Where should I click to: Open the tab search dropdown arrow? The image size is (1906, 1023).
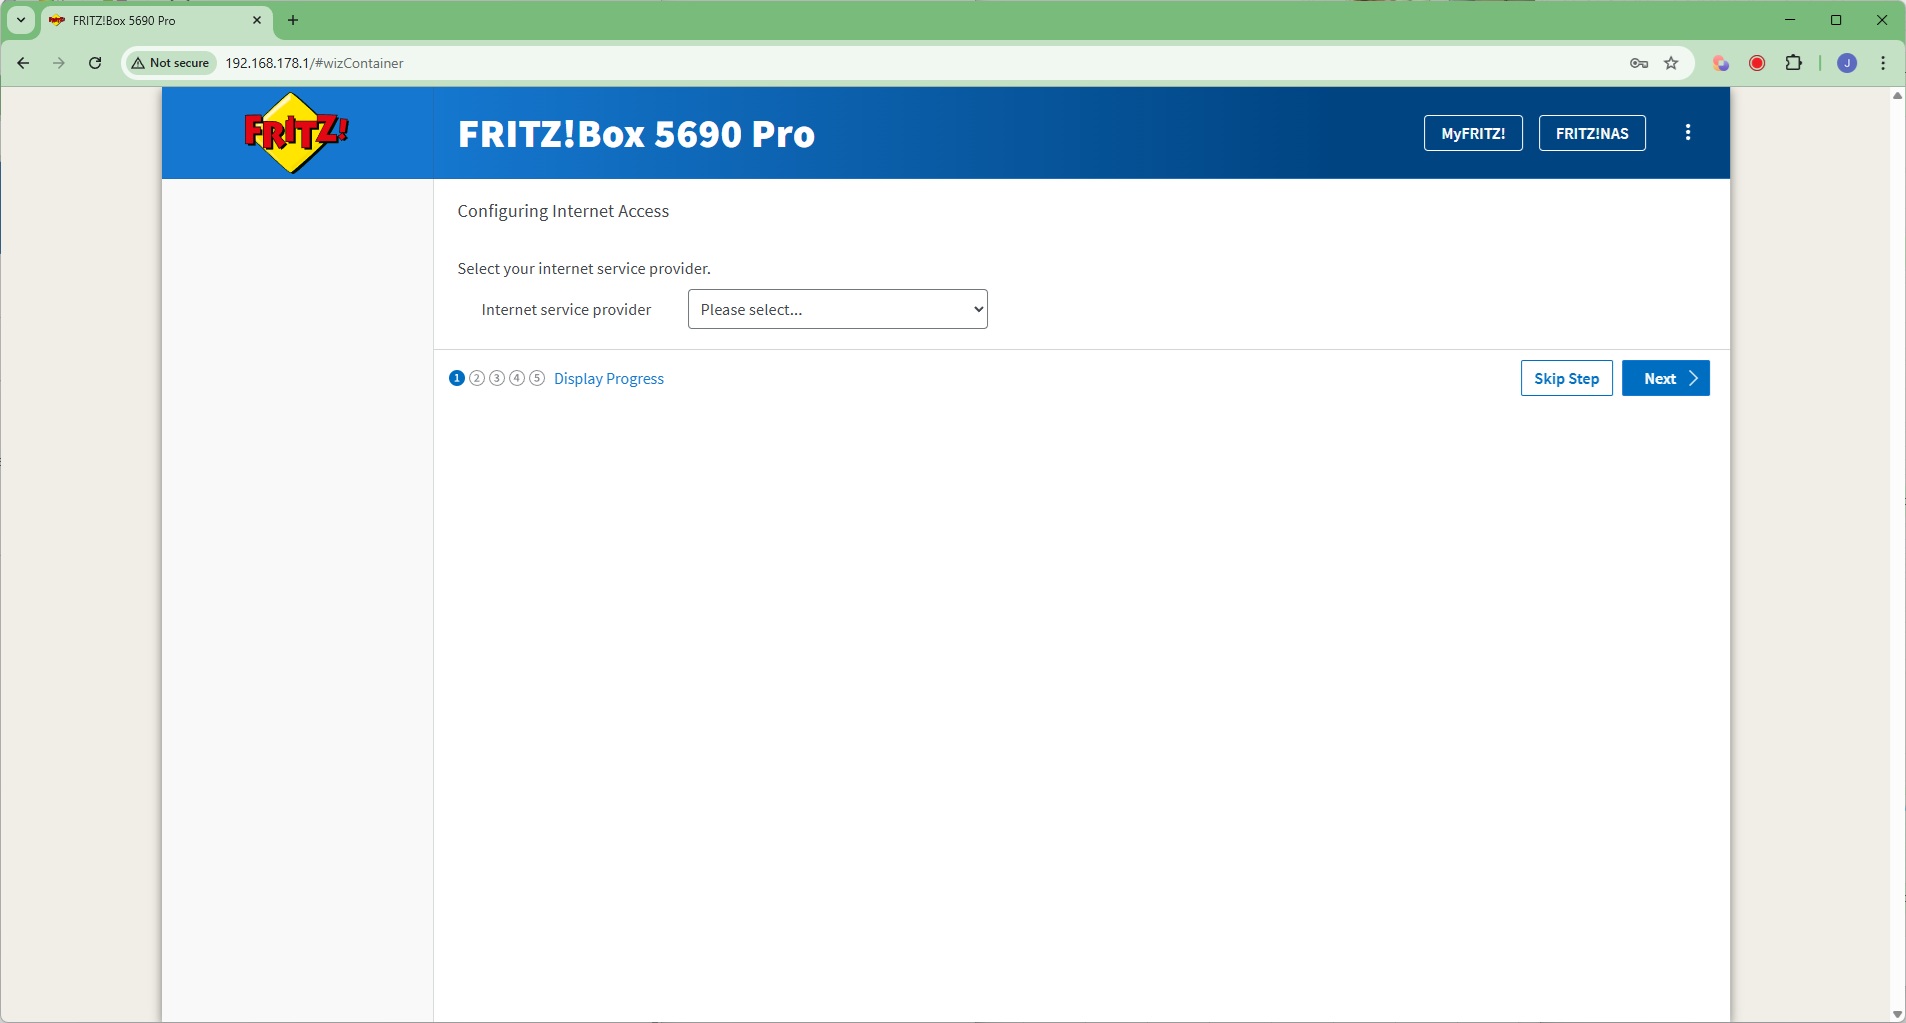[21, 20]
